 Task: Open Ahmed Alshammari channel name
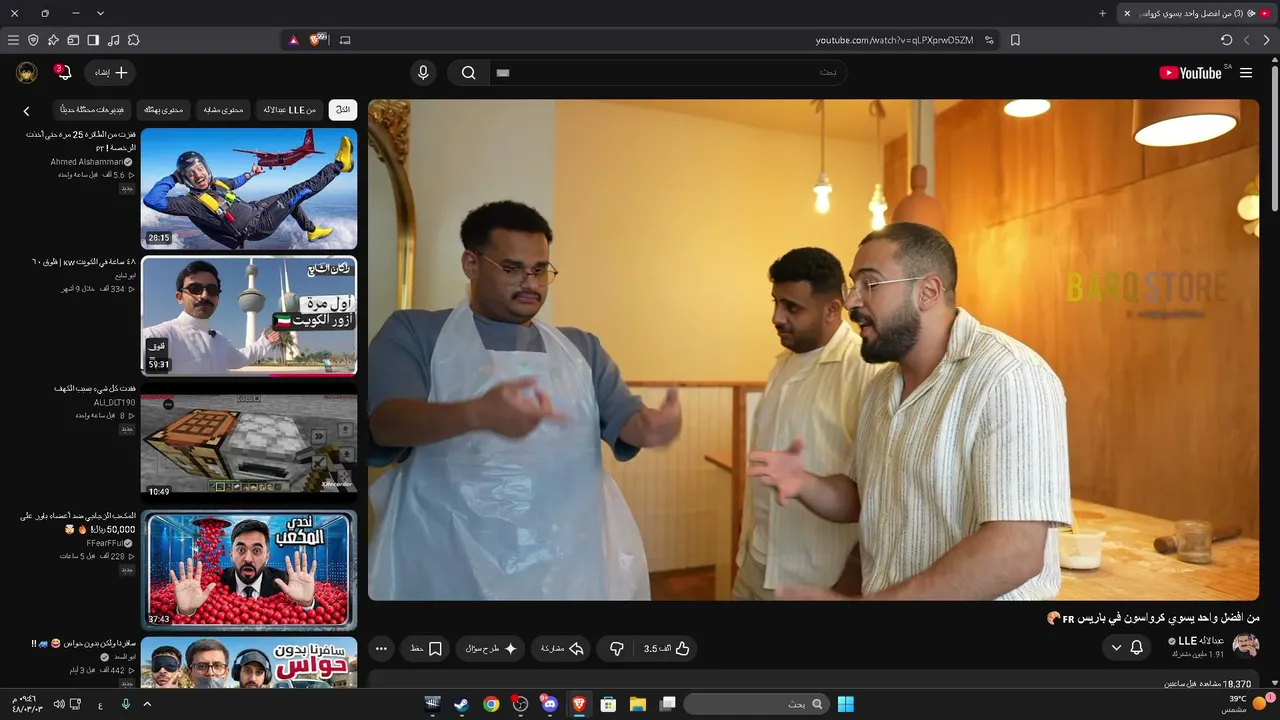tap(87, 162)
